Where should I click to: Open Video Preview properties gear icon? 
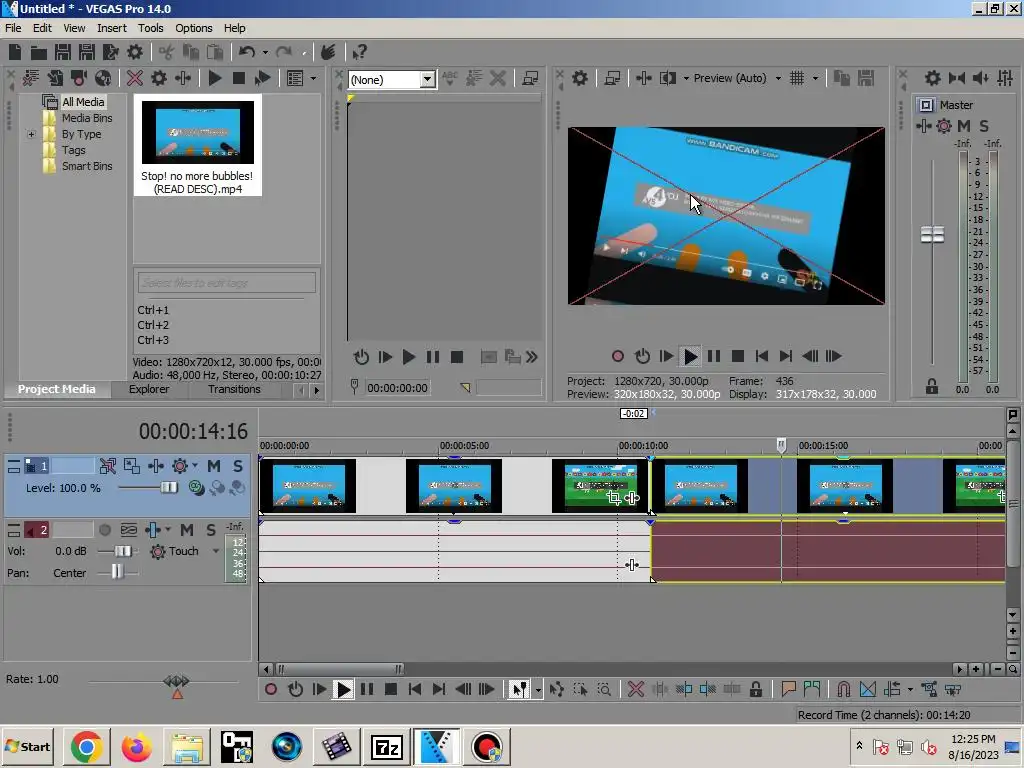(580, 78)
